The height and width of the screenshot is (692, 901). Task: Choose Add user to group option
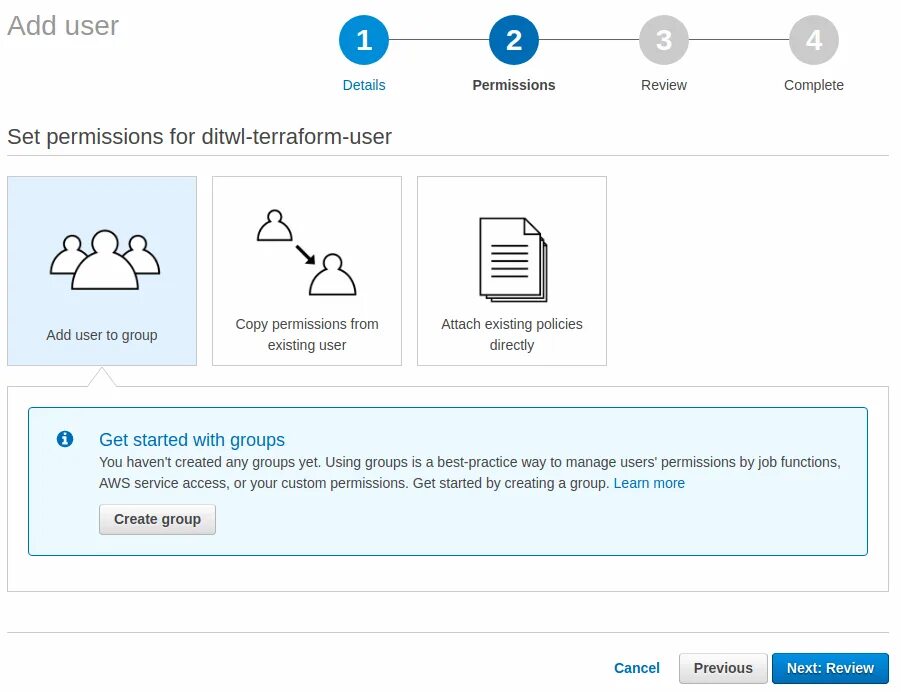pyautogui.click(x=102, y=271)
